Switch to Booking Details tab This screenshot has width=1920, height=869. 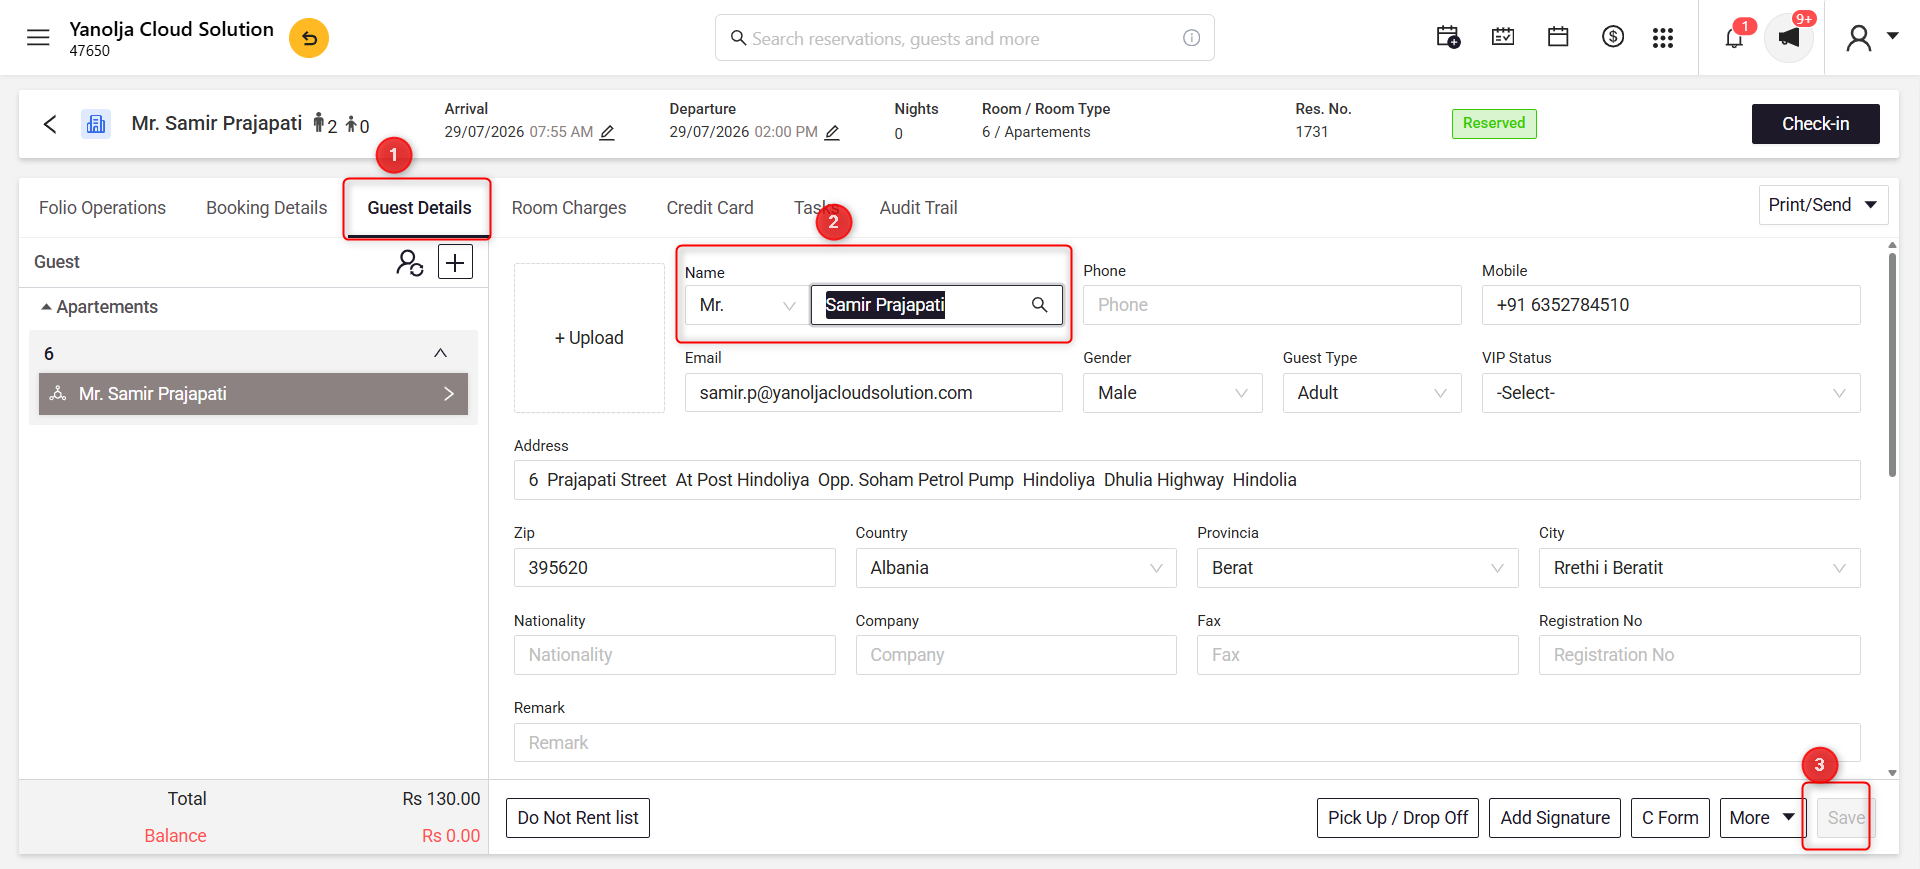(x=266, y=208)
